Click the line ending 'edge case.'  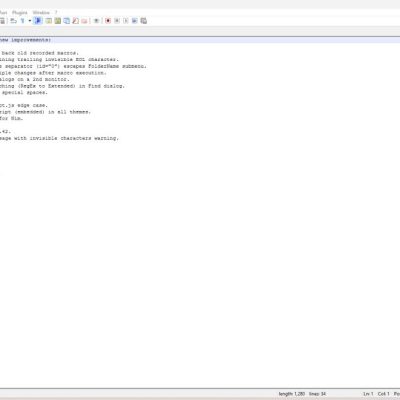(24, 105)
